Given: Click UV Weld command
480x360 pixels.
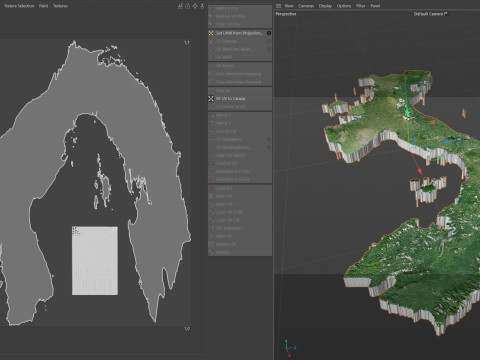Looking at the screenshot, I should coord(240,57).
